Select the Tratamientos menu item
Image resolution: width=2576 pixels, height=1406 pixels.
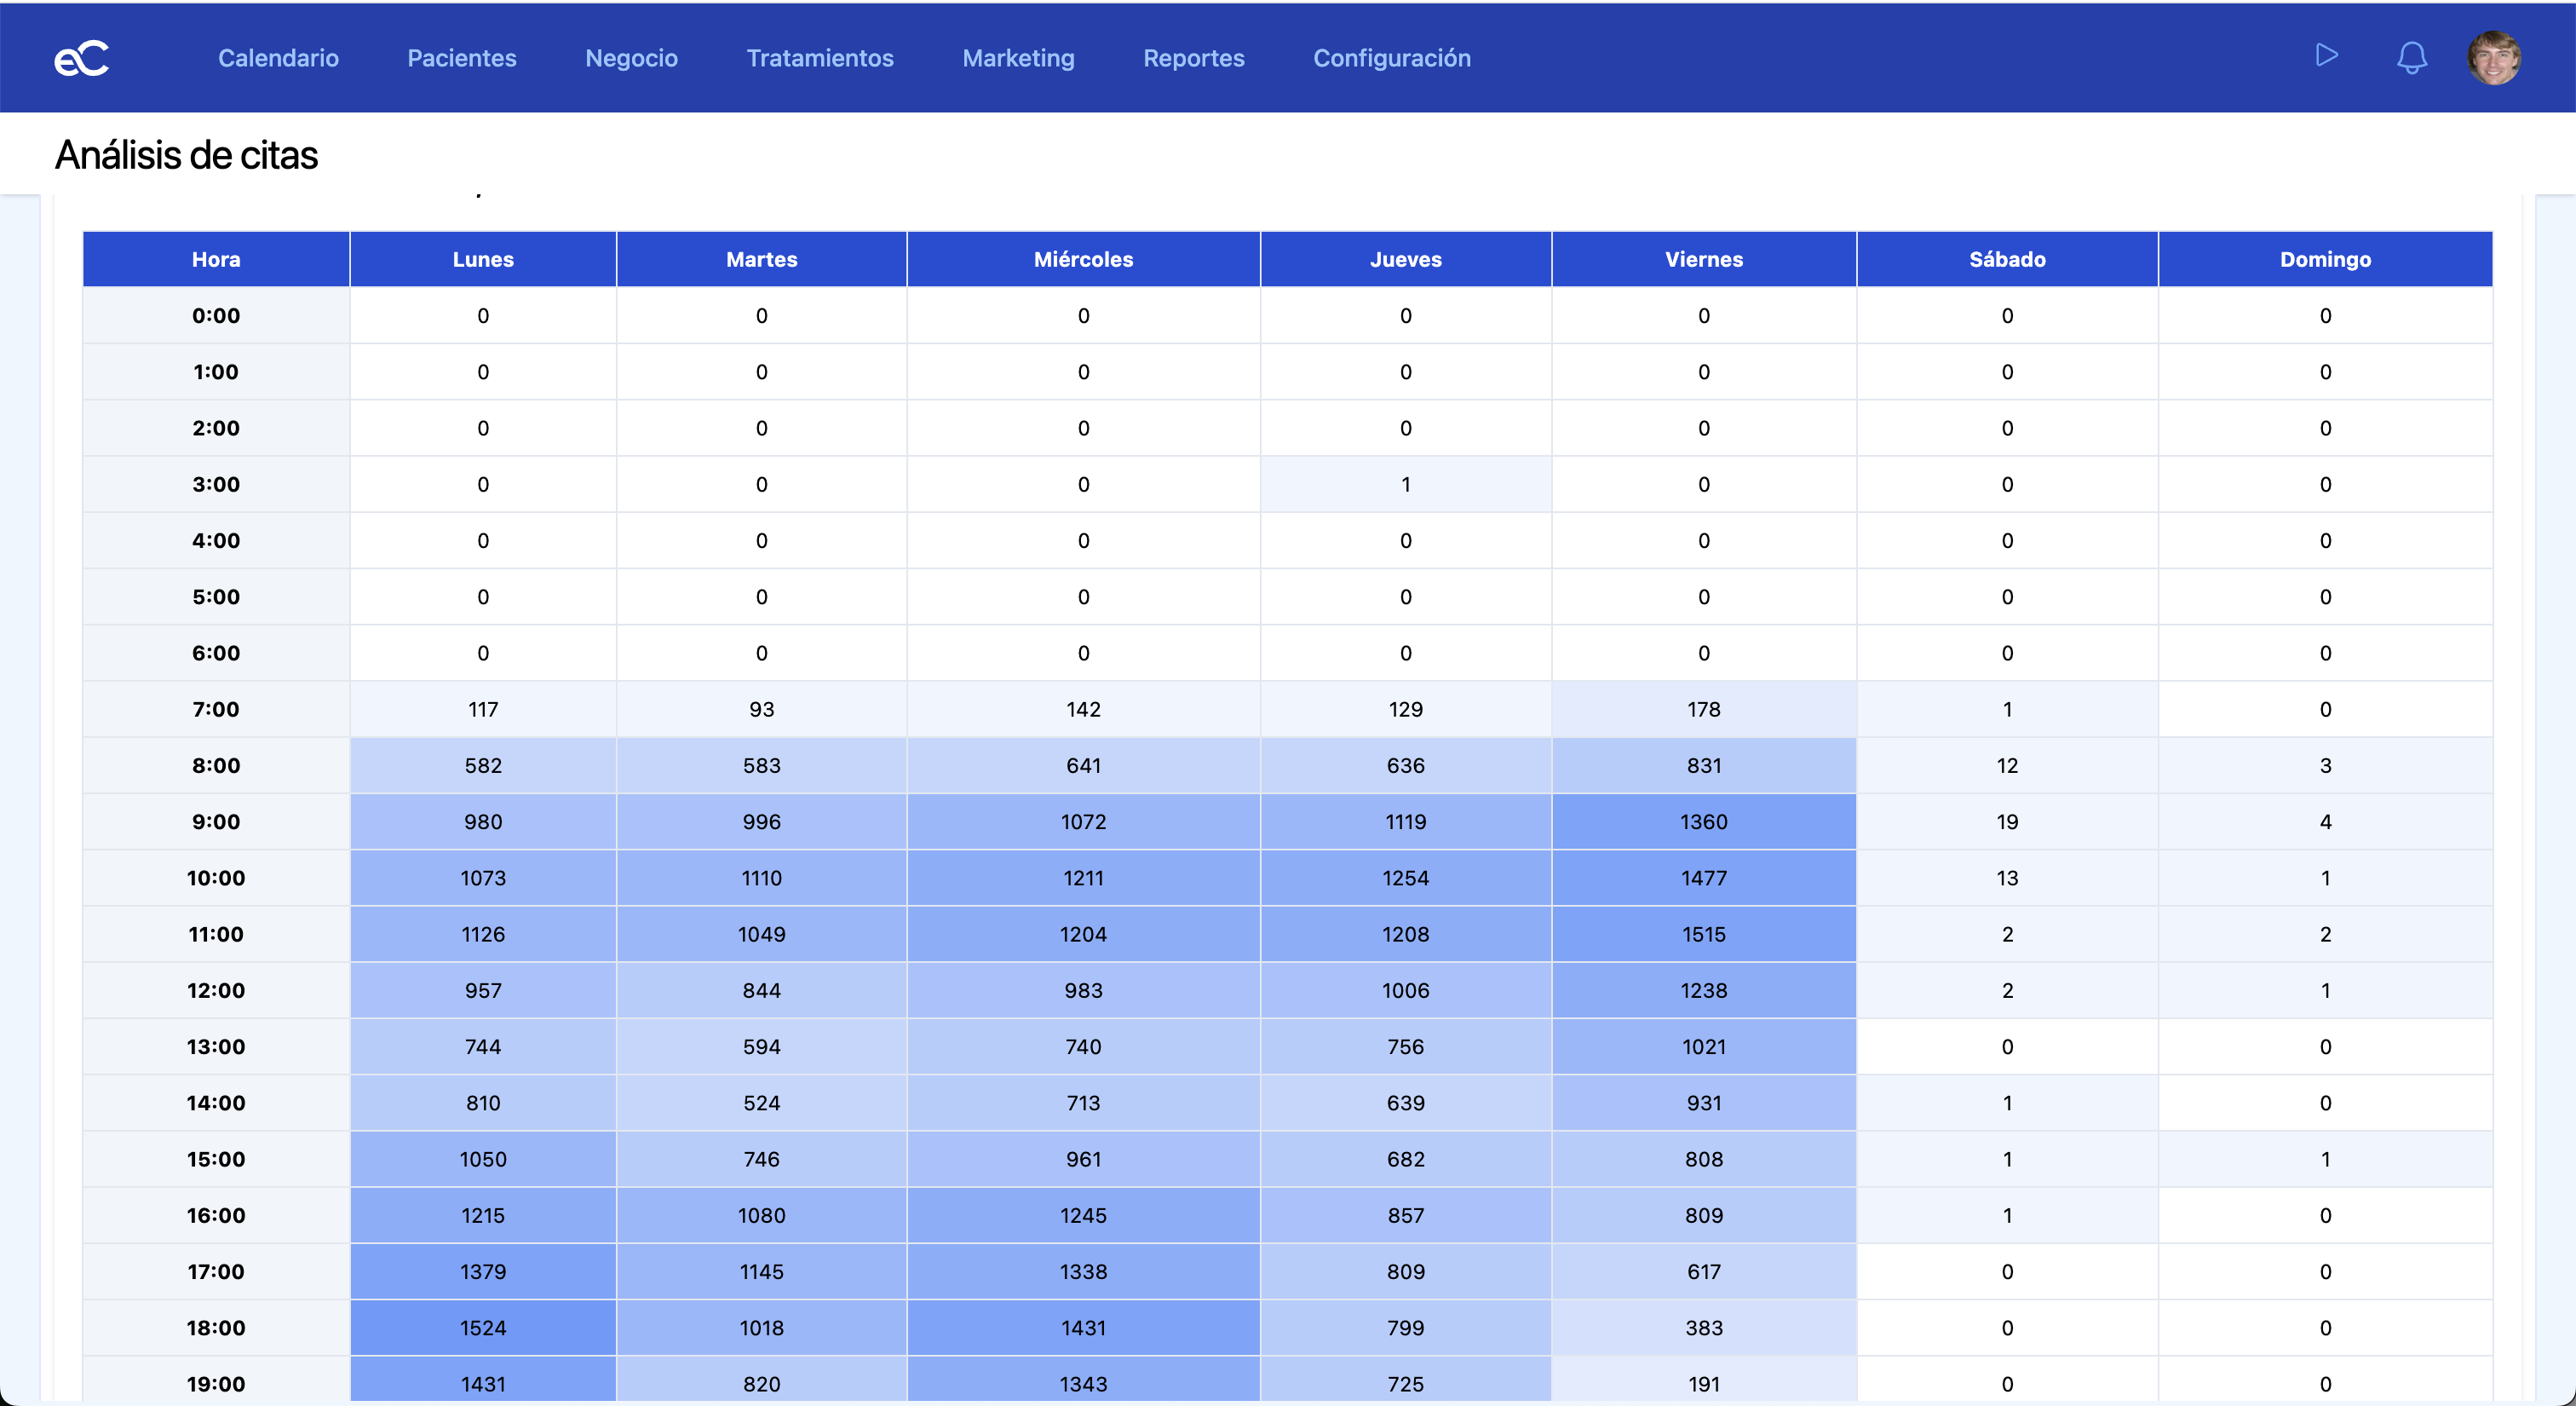click(819, 58)
